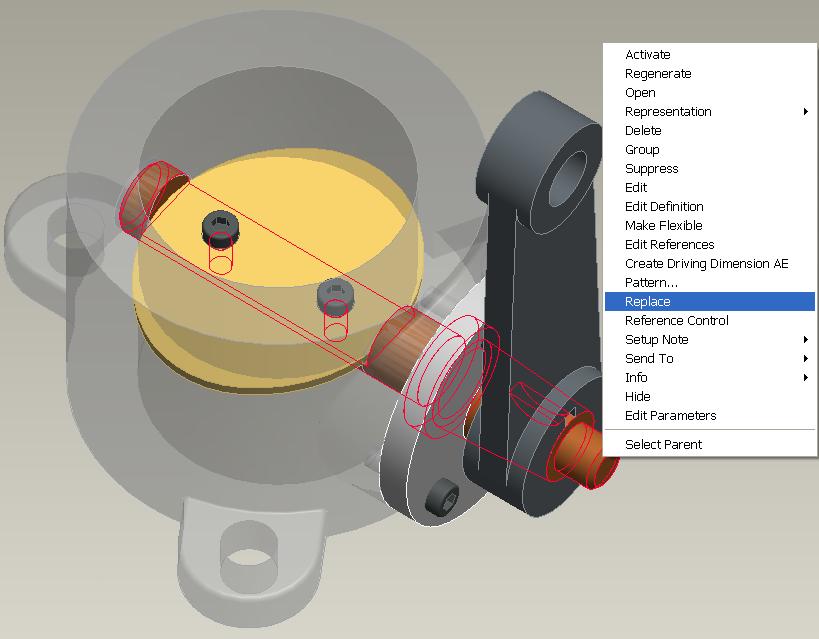Select the orange shaft end by the lever
The width and height of the screenshot is (819, 639).
click(585, 455)
